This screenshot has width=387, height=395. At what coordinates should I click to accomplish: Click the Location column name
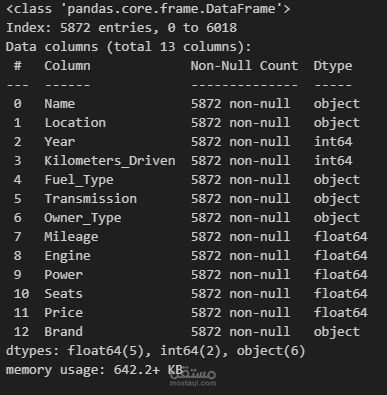click(x=75, y=123)
